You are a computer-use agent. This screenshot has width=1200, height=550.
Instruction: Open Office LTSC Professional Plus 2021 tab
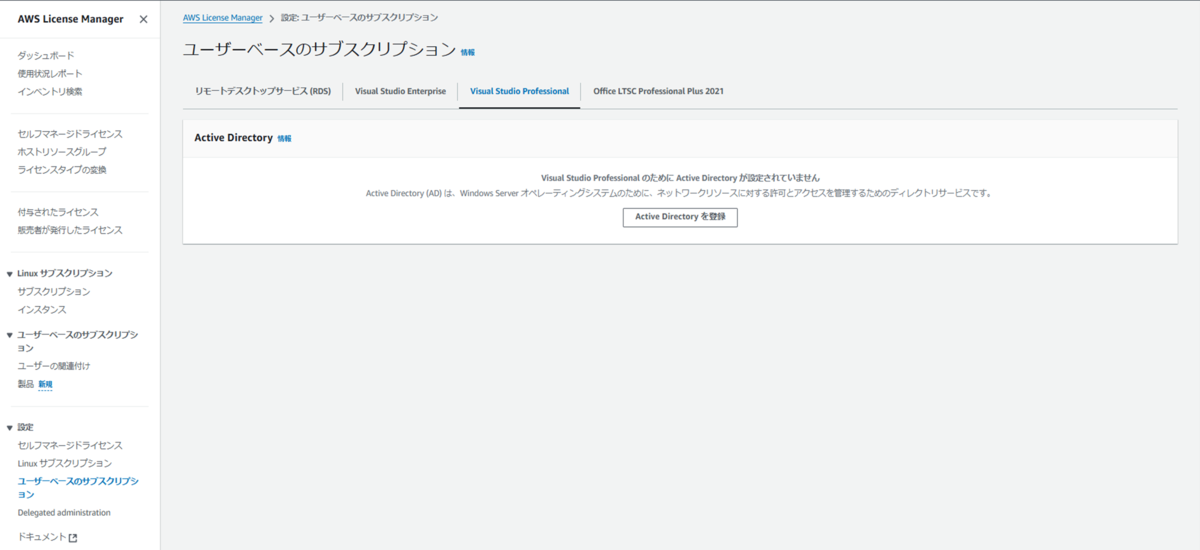(658, 91)
